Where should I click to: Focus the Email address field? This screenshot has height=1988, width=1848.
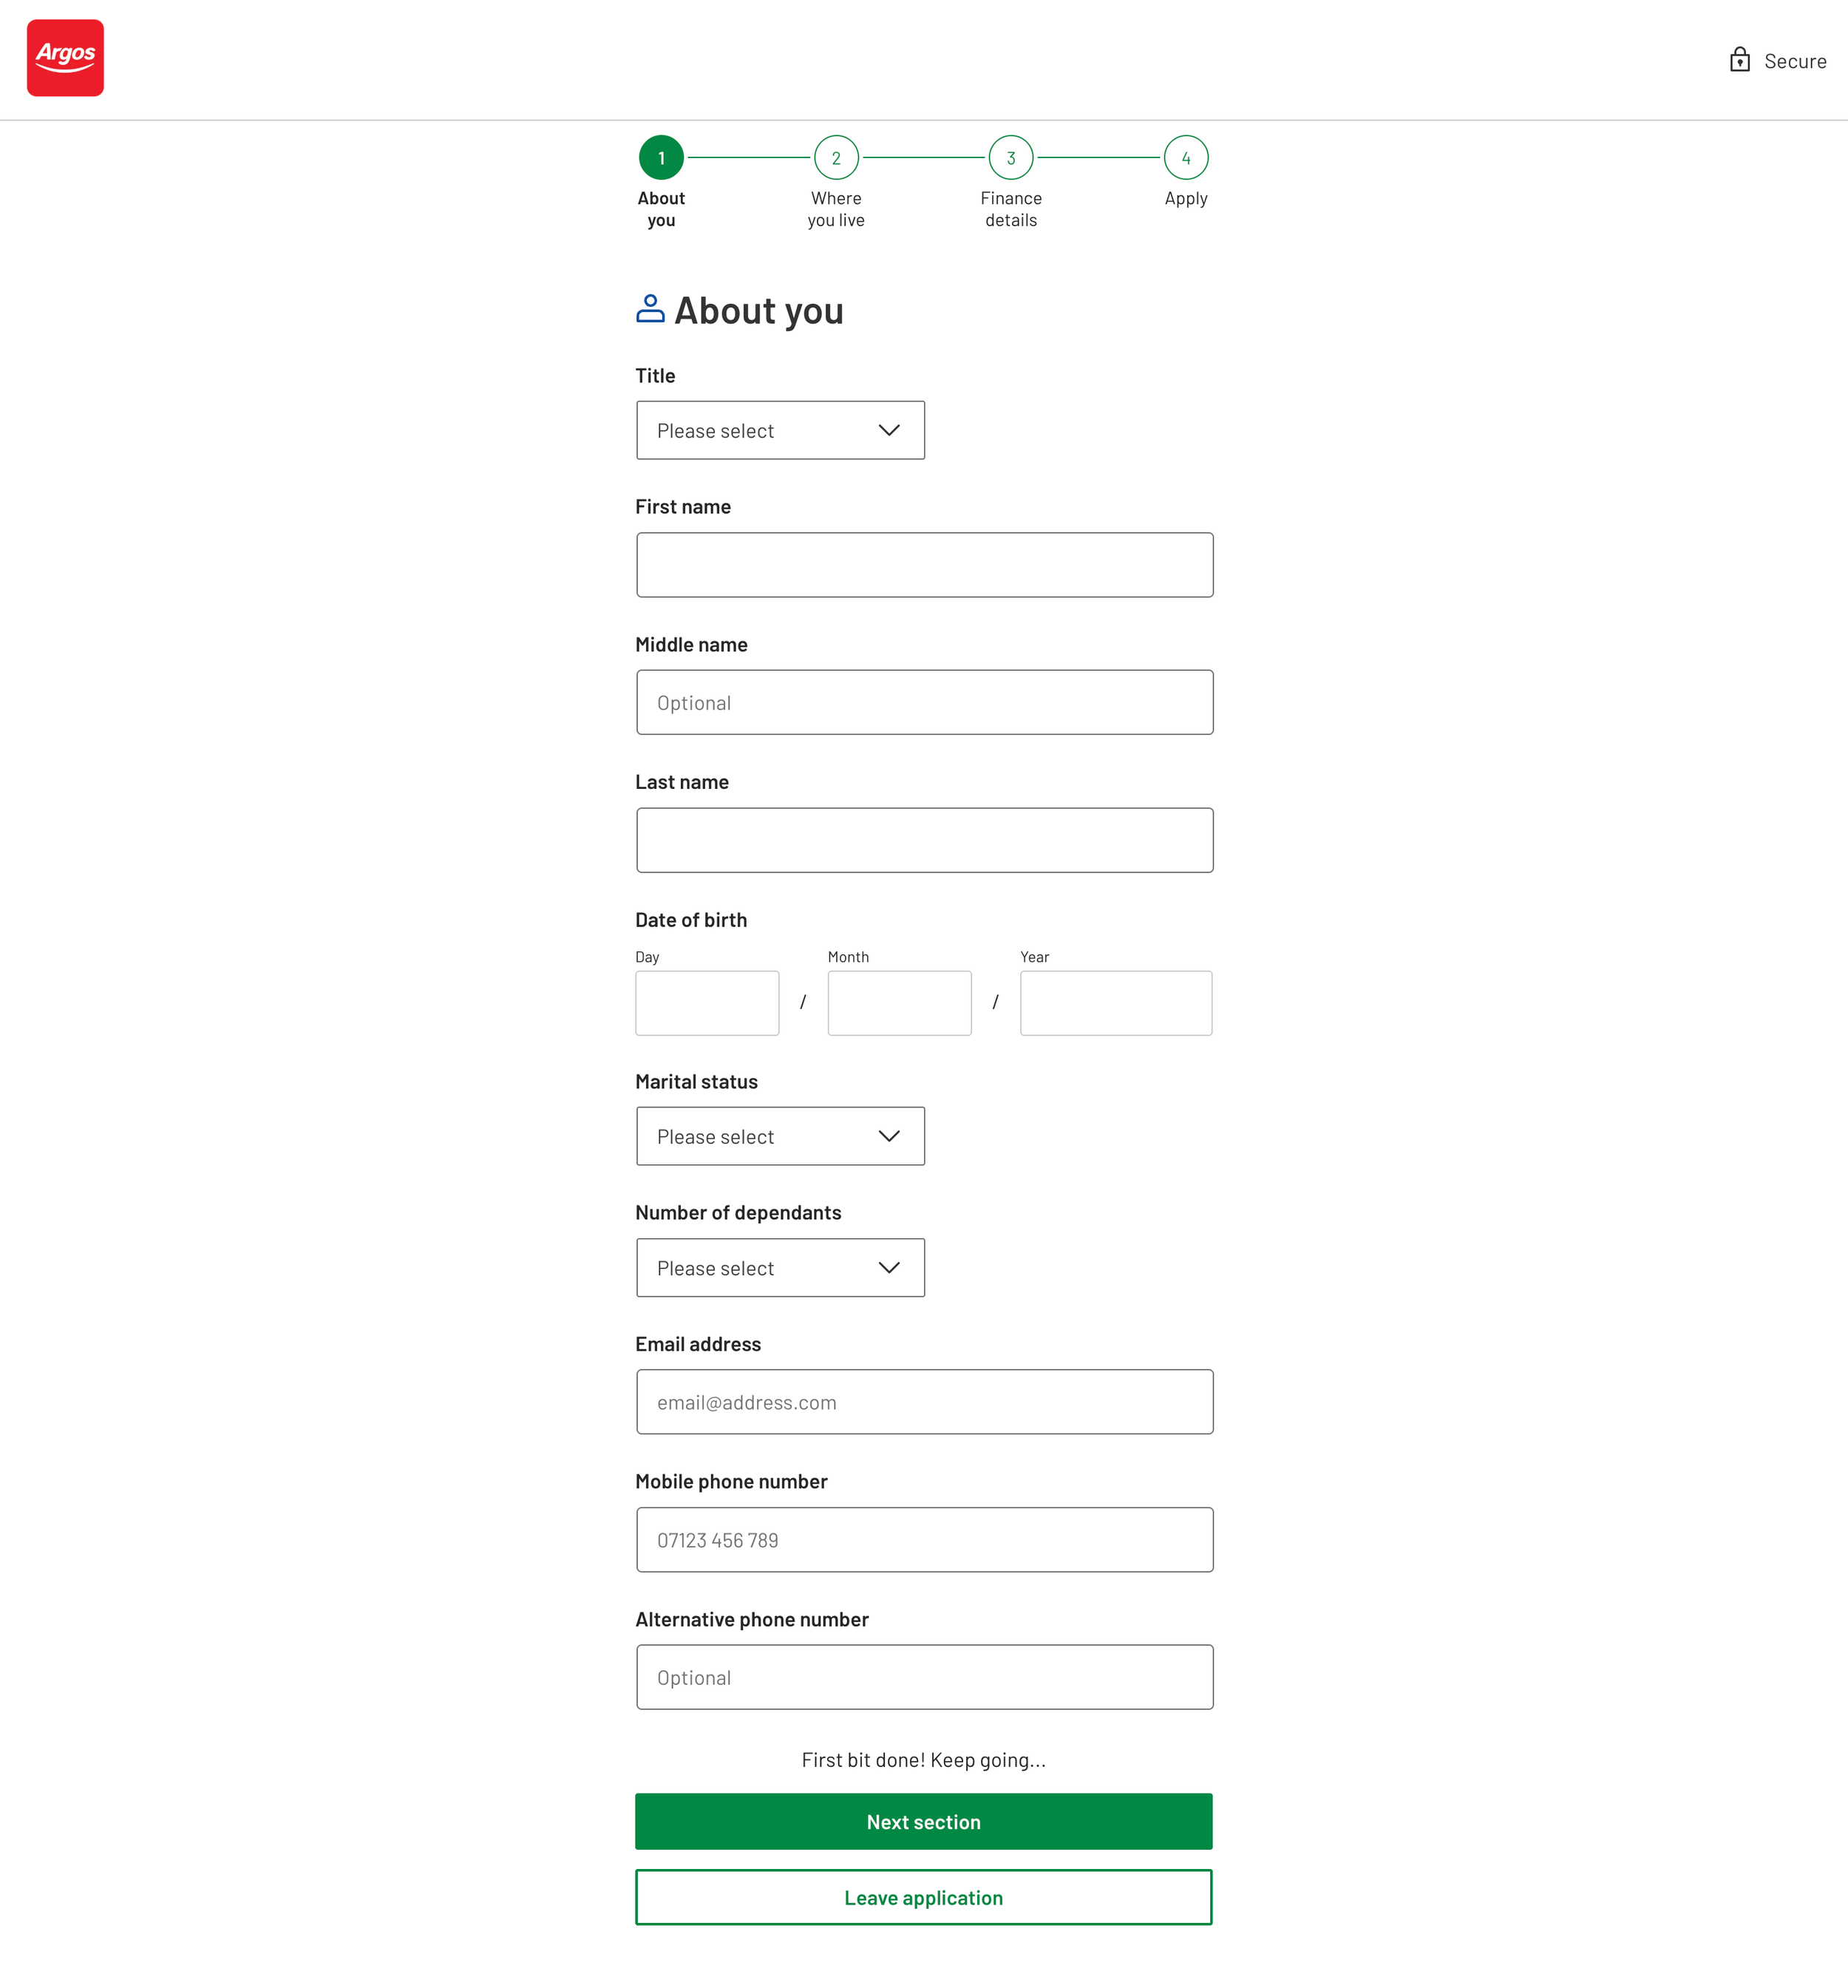pos(924,1402)
